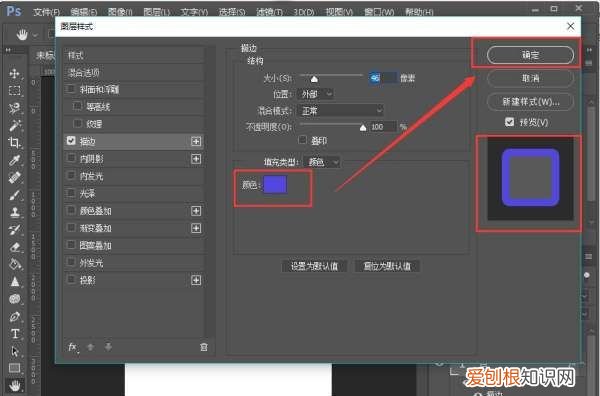Open the stroke 颜色 swatch
Image resolution: width=600 pixels, height=396 pixels.
(275, 185)
